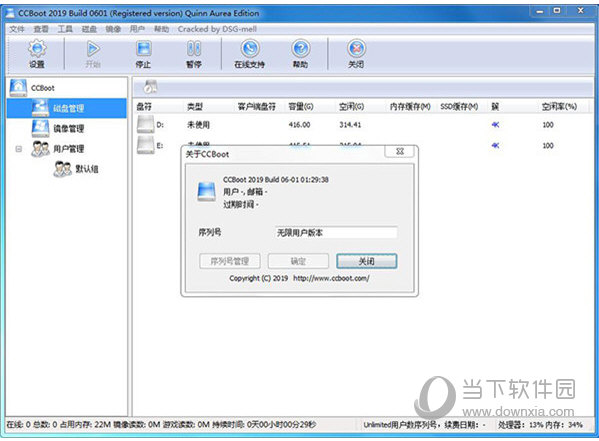Sort by 类型 column header

coord(194,107)
